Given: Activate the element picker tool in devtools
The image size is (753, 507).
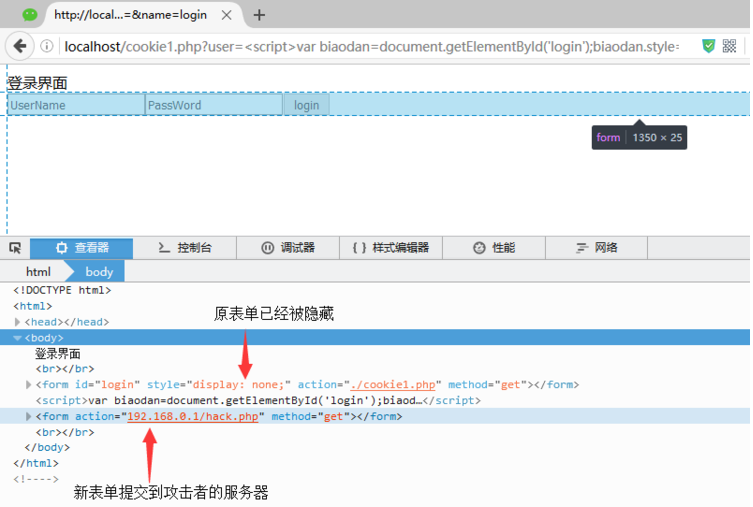Looking at the screenshot, I should pos(15,248).
